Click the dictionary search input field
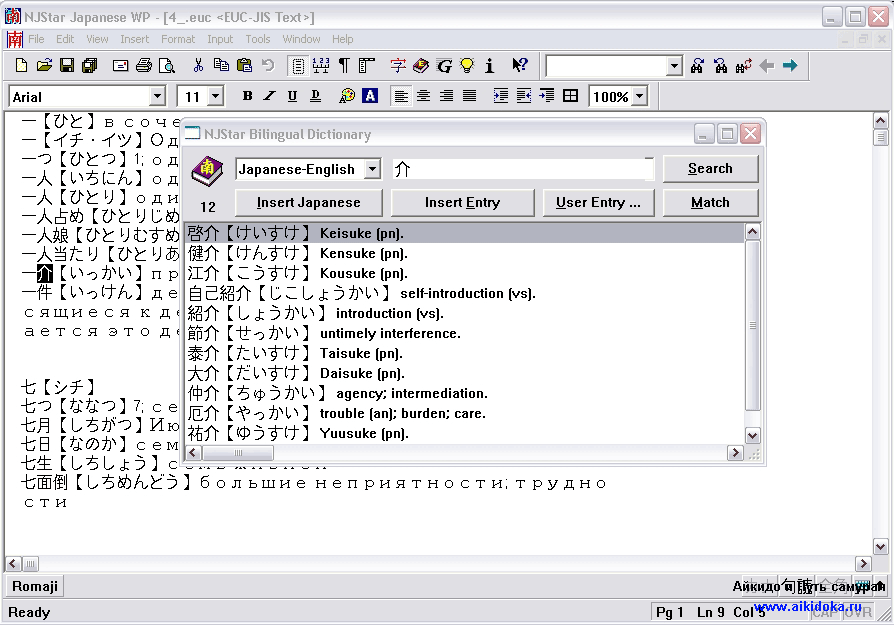This screenshot has height=625, width=894. click(523, 169)
